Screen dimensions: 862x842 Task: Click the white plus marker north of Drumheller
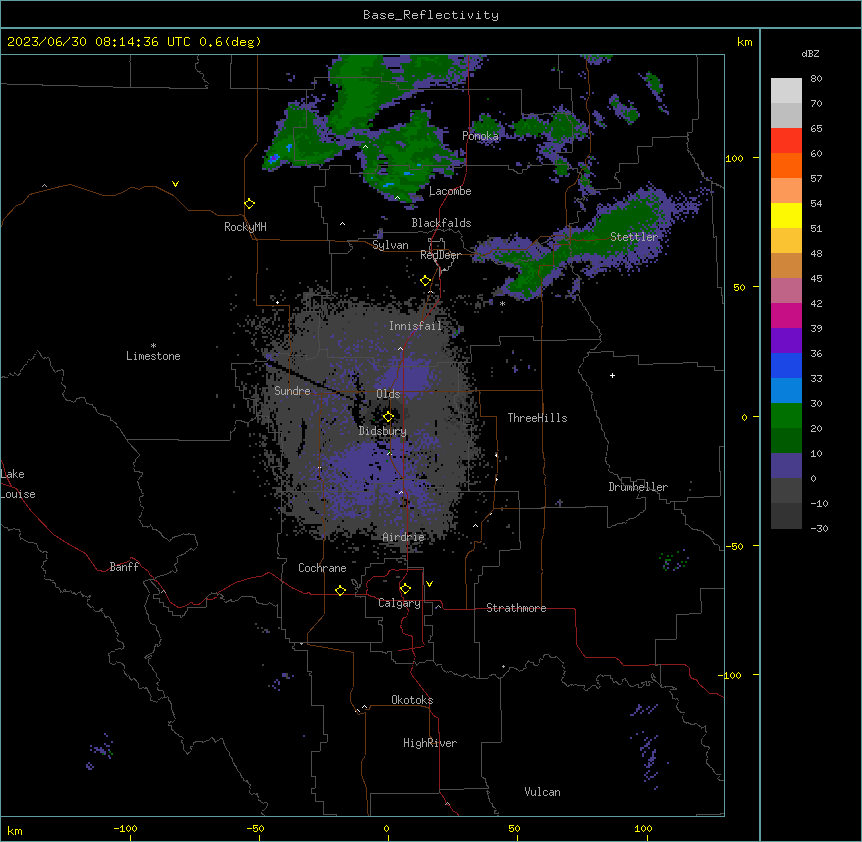(x=612, y=375)
